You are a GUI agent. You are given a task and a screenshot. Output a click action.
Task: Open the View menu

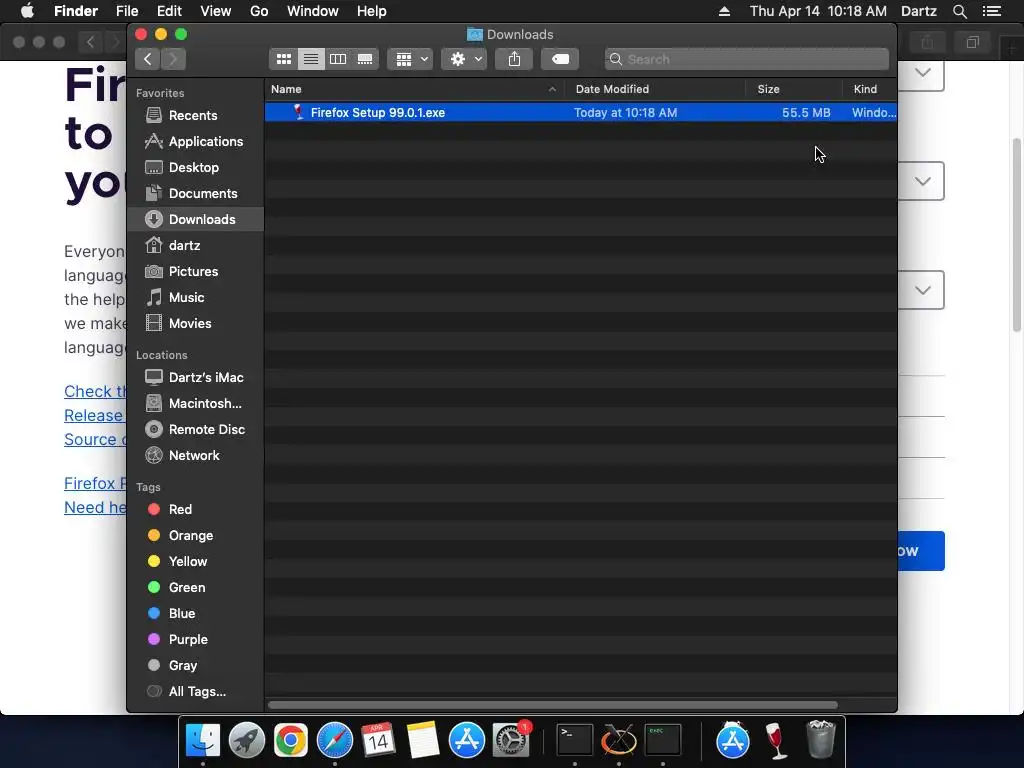point(216,11)
